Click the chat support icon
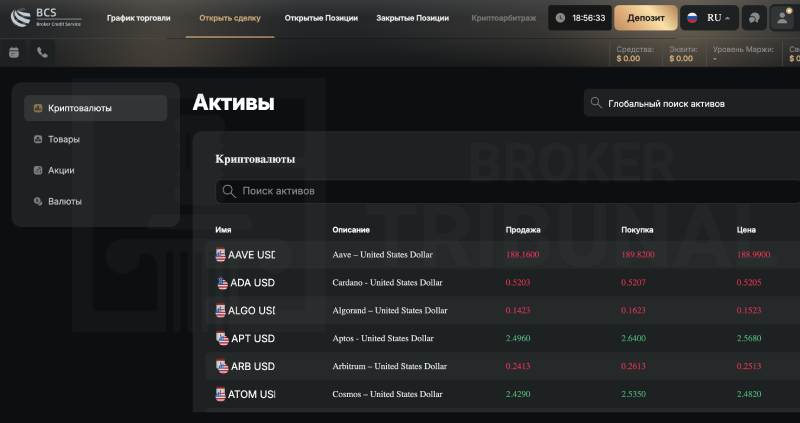This screenshot has height=423, width=800. [x=753, y=18]
